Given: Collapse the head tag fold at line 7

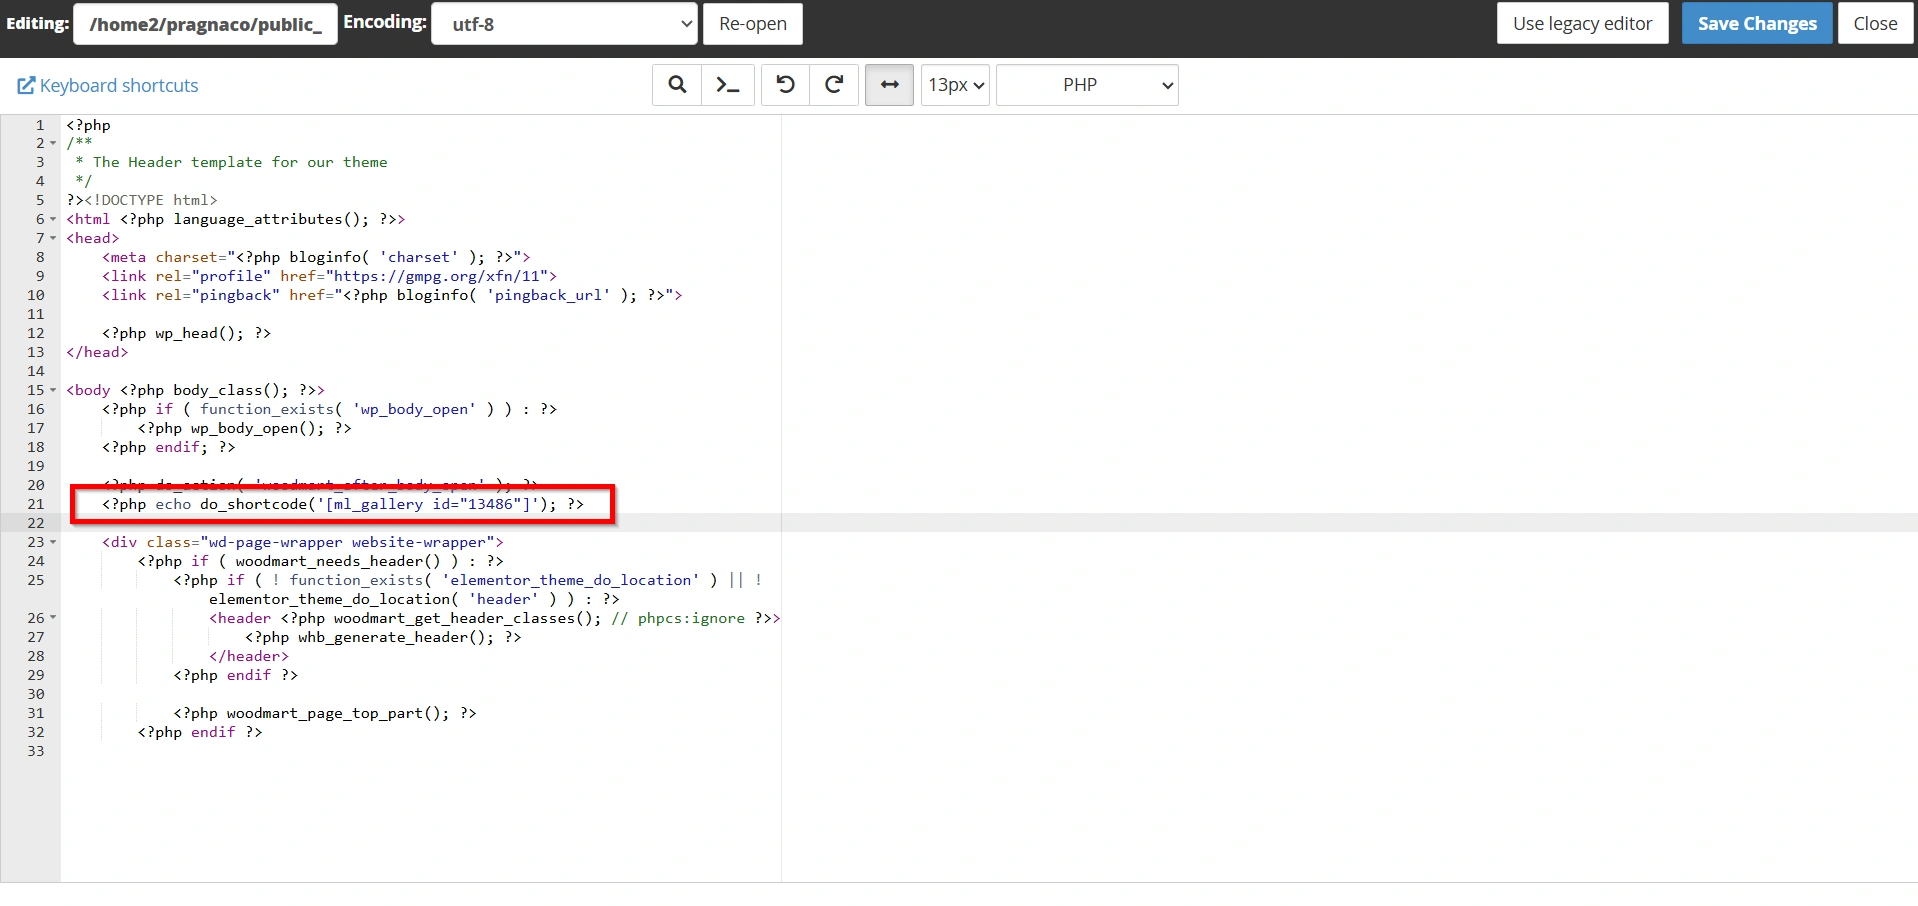Looking at the screenshot, I should click(x=53, y=238).
